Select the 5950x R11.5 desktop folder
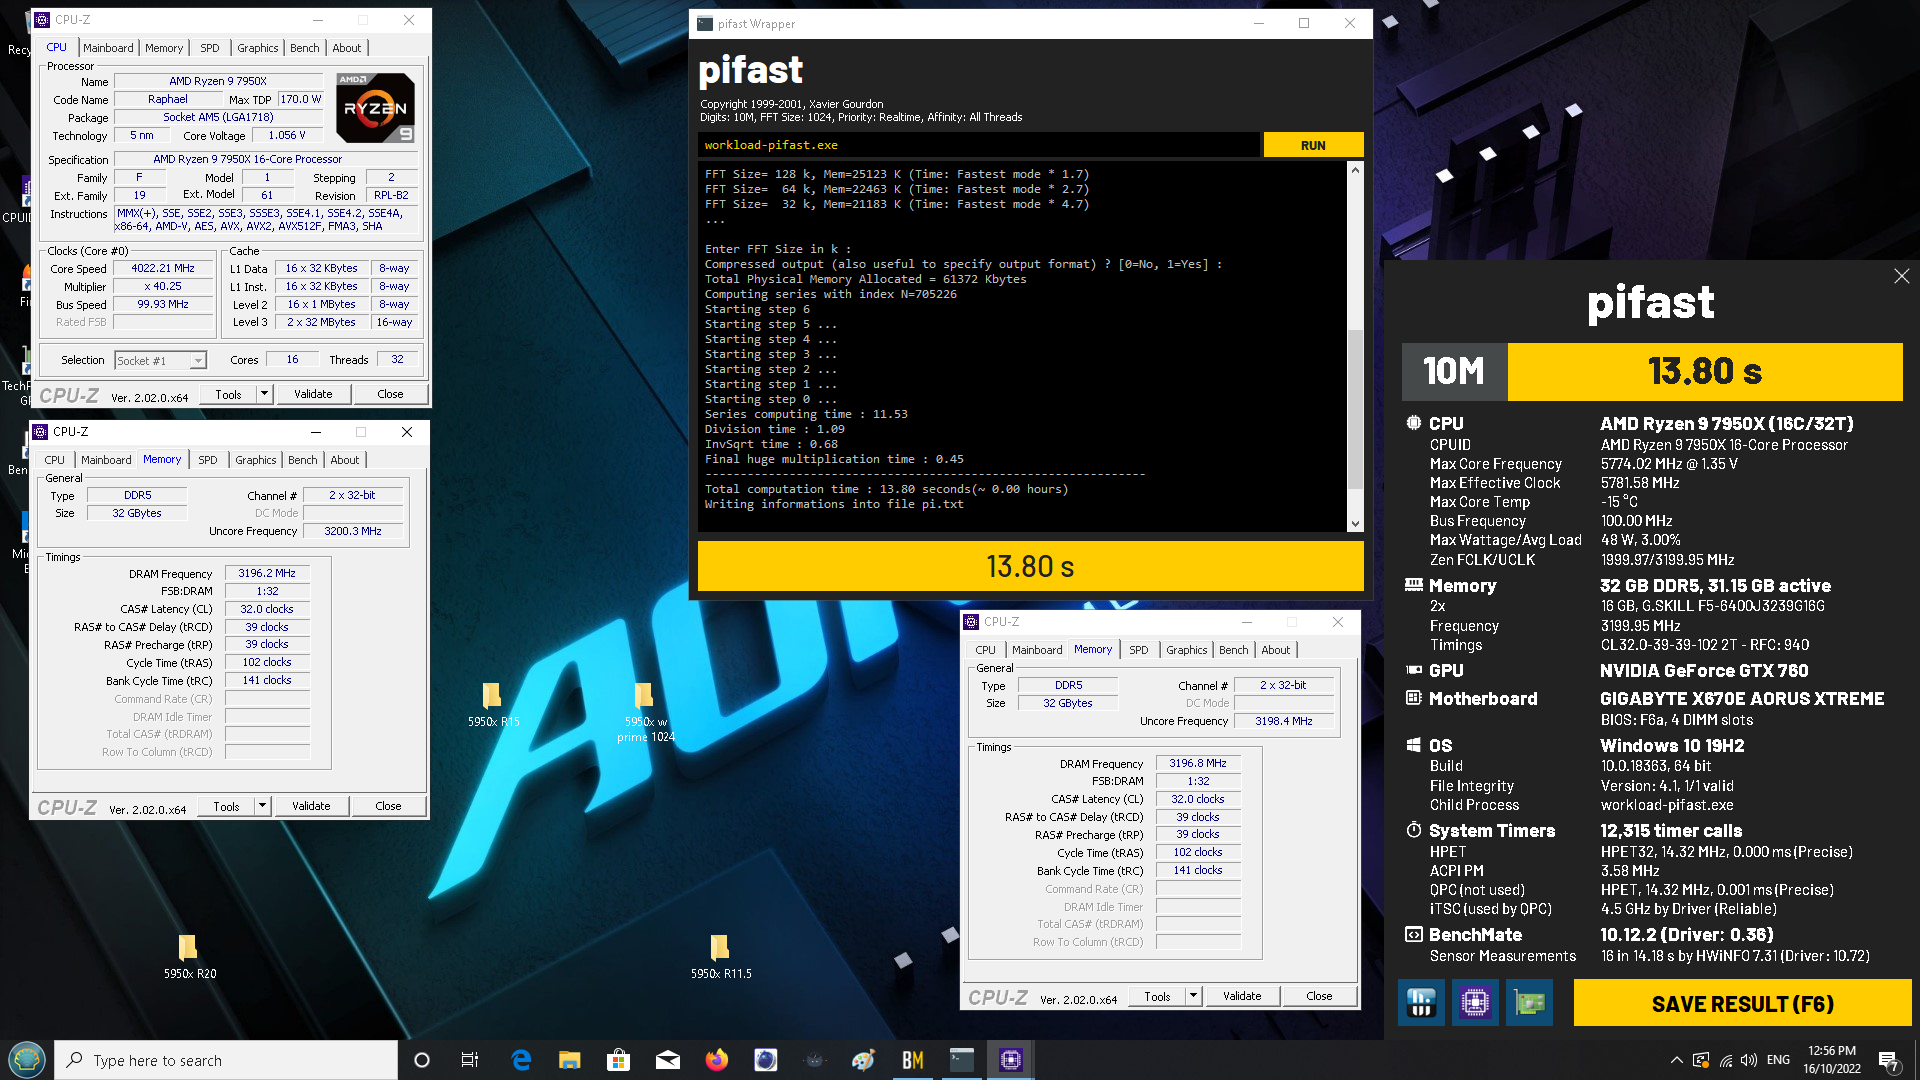Screen dimensions: 1920x1080 click(721, 956)
